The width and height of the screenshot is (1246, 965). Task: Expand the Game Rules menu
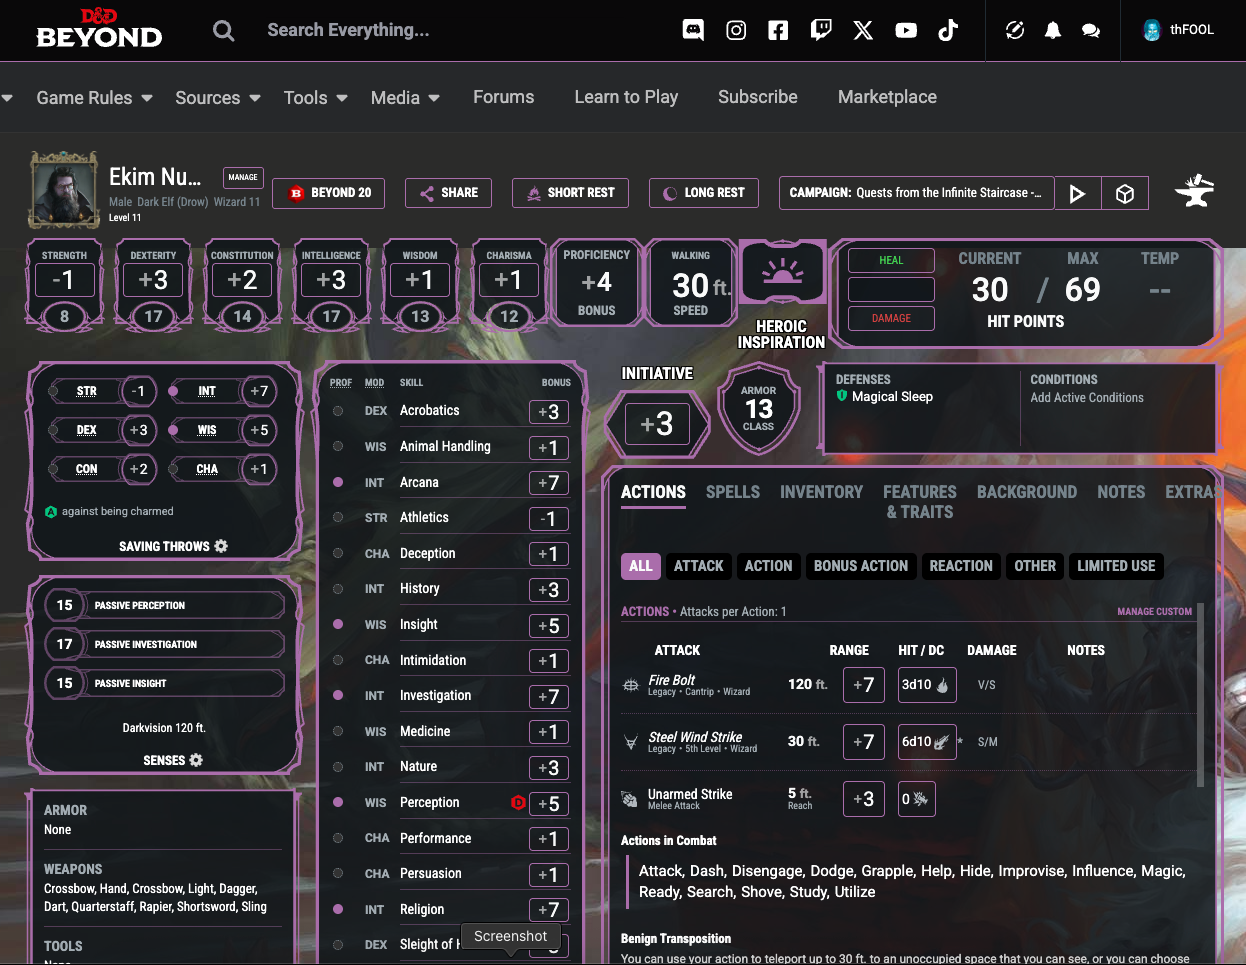(95, 98)
